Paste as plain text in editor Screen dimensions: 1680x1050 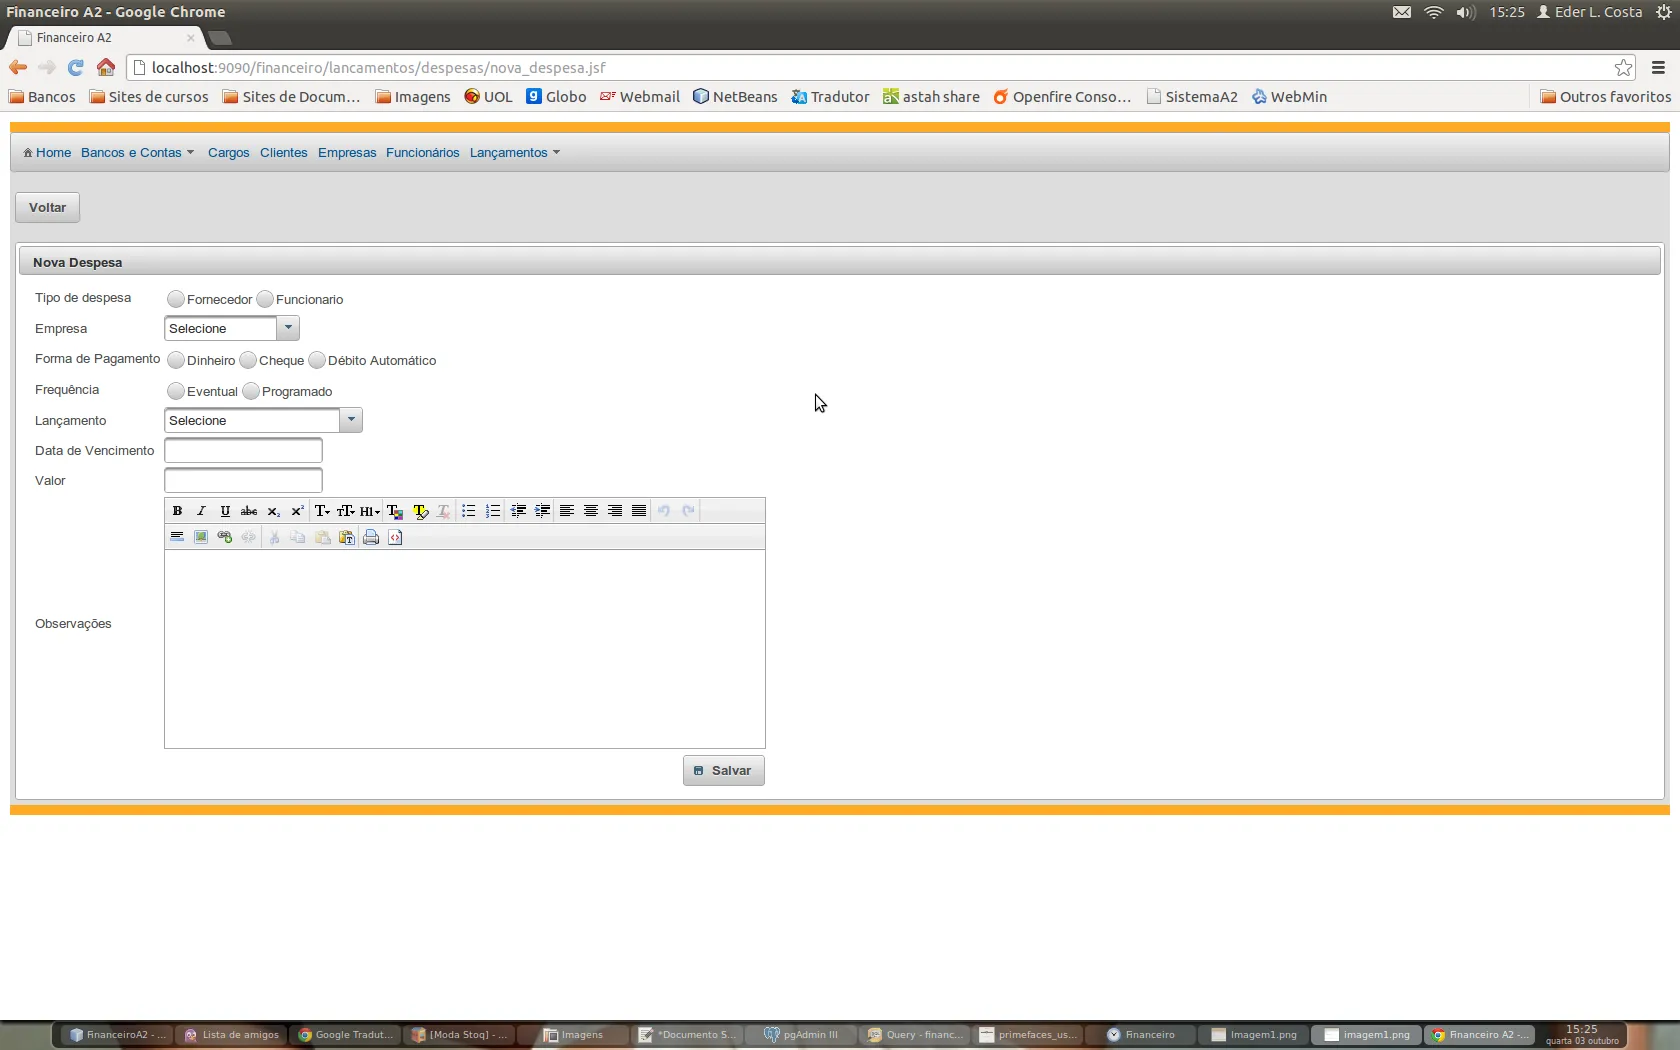(x=347, y=537)
